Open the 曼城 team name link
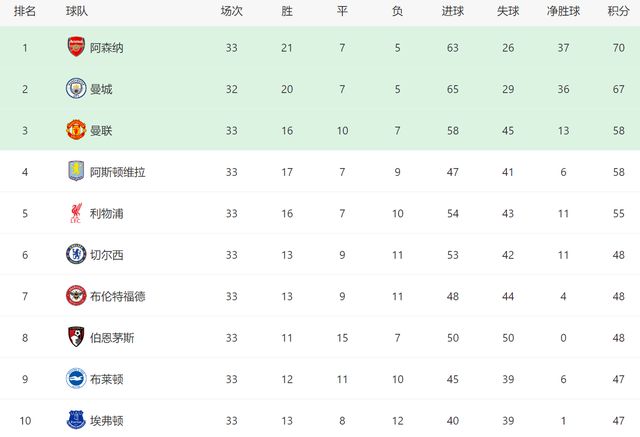 (101, 88)
